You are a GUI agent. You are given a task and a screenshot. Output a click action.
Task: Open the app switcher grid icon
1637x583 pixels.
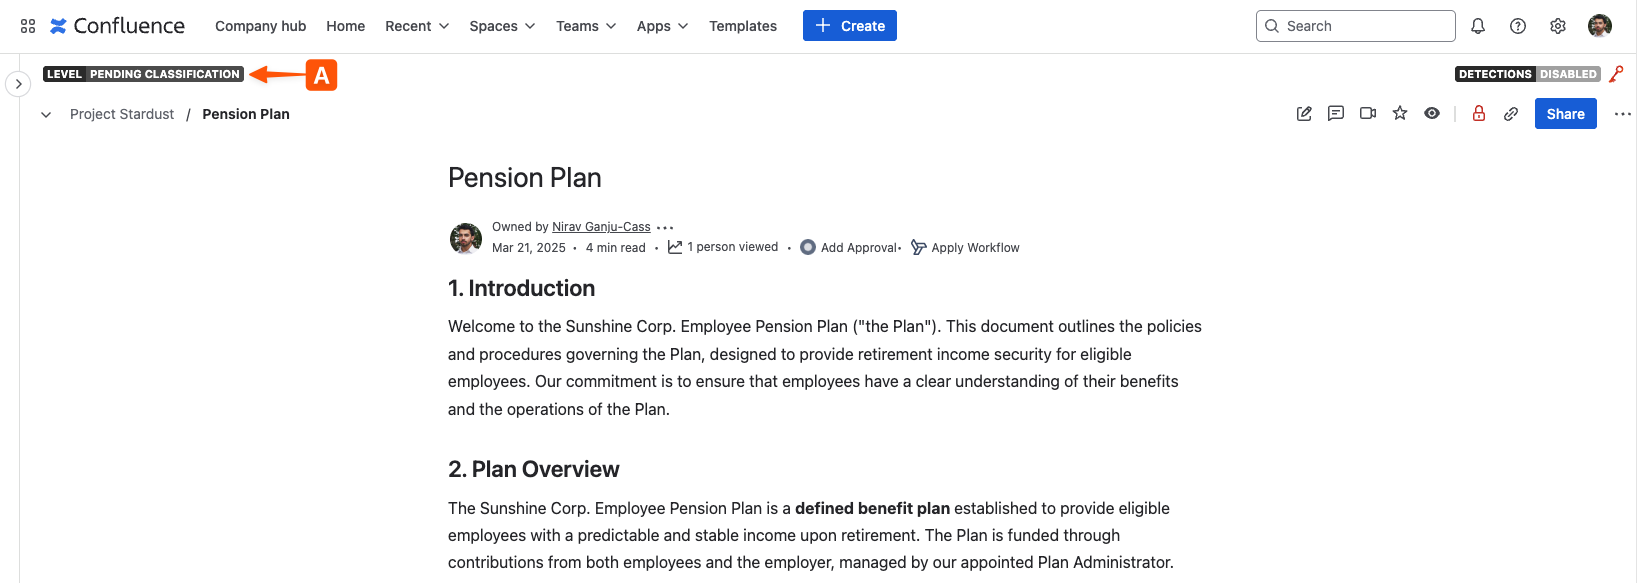[x=28, y=26]
